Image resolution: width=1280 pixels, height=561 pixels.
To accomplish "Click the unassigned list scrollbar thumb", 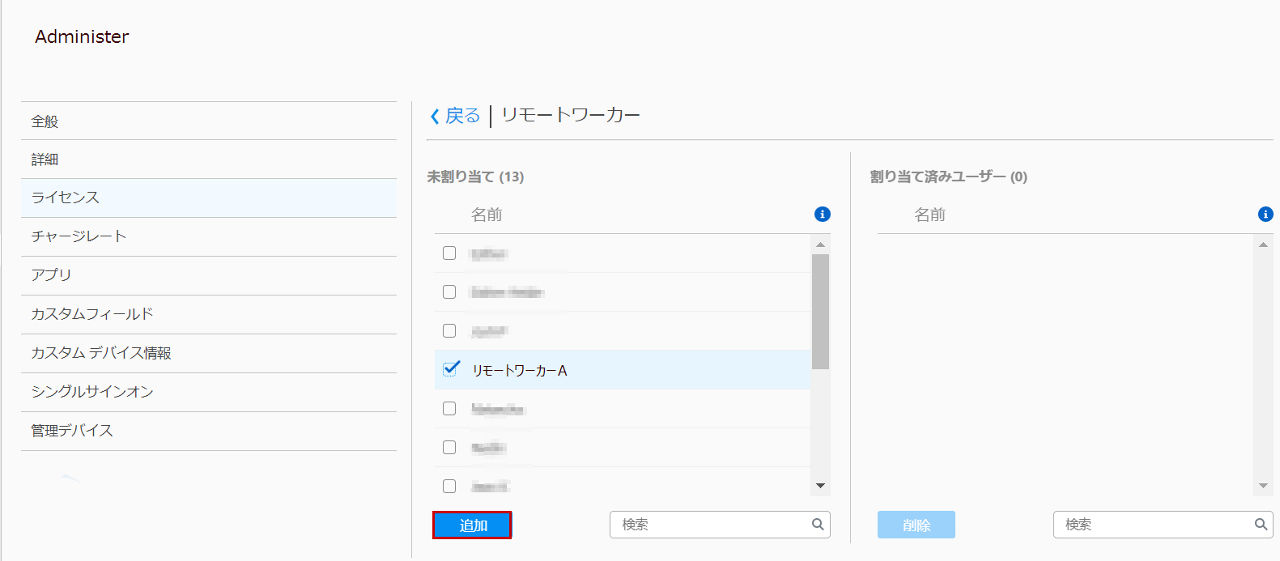I will tap(820, 311).
